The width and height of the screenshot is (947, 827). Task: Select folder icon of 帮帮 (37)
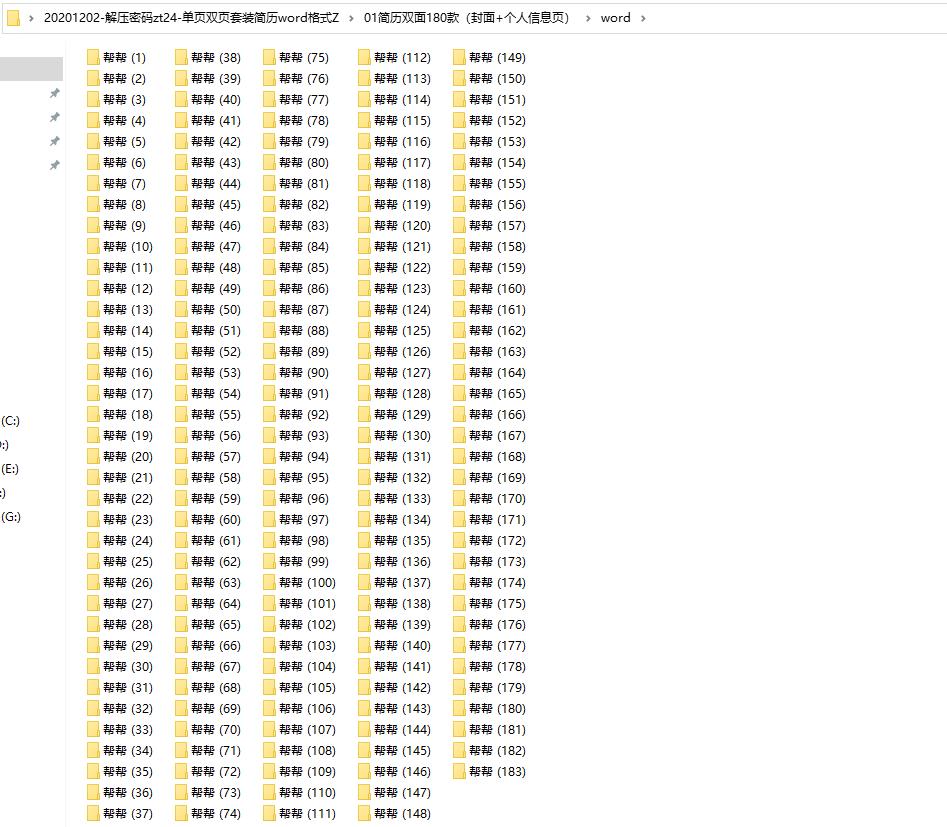93,814
